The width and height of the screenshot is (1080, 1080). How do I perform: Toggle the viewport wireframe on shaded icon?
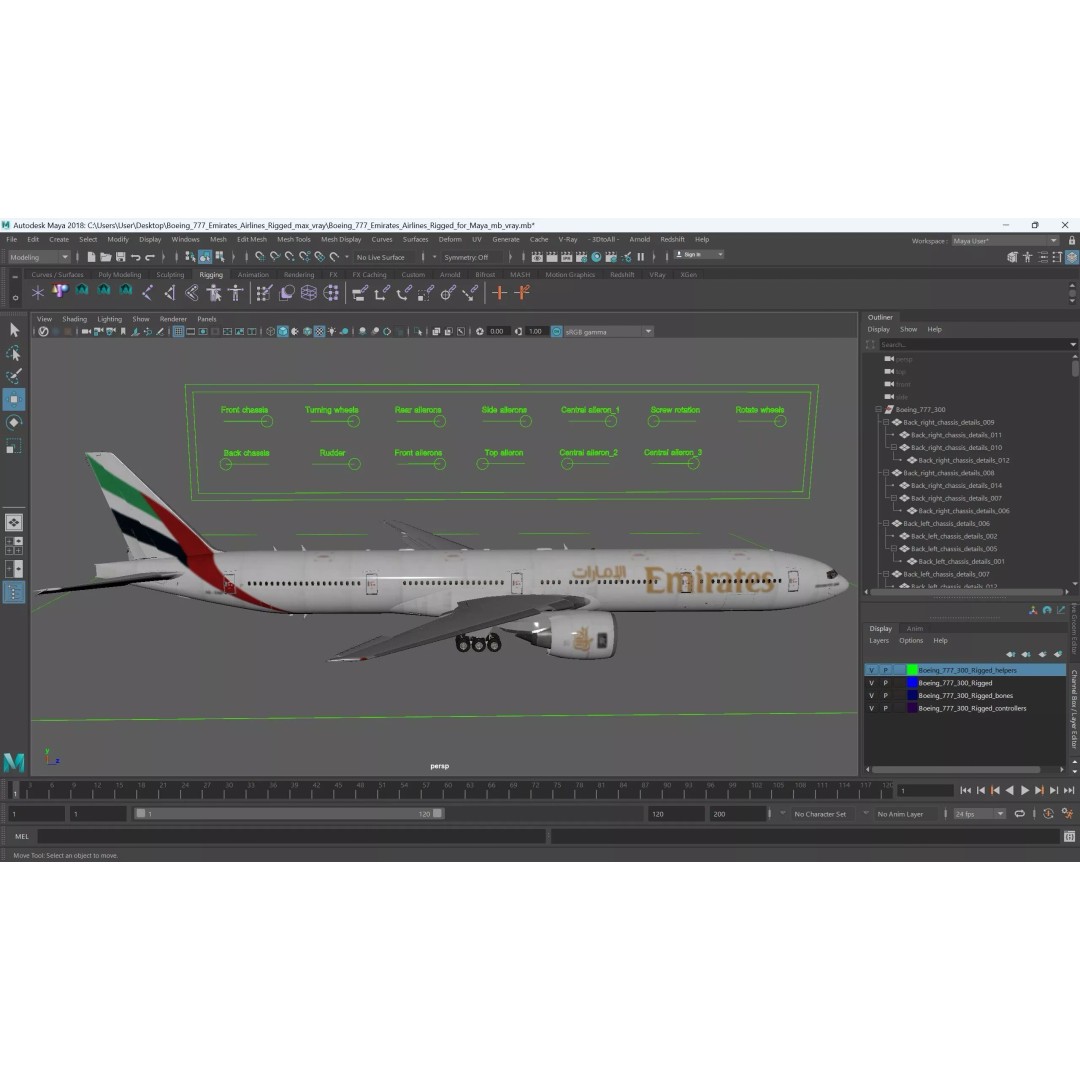point(307,331)
